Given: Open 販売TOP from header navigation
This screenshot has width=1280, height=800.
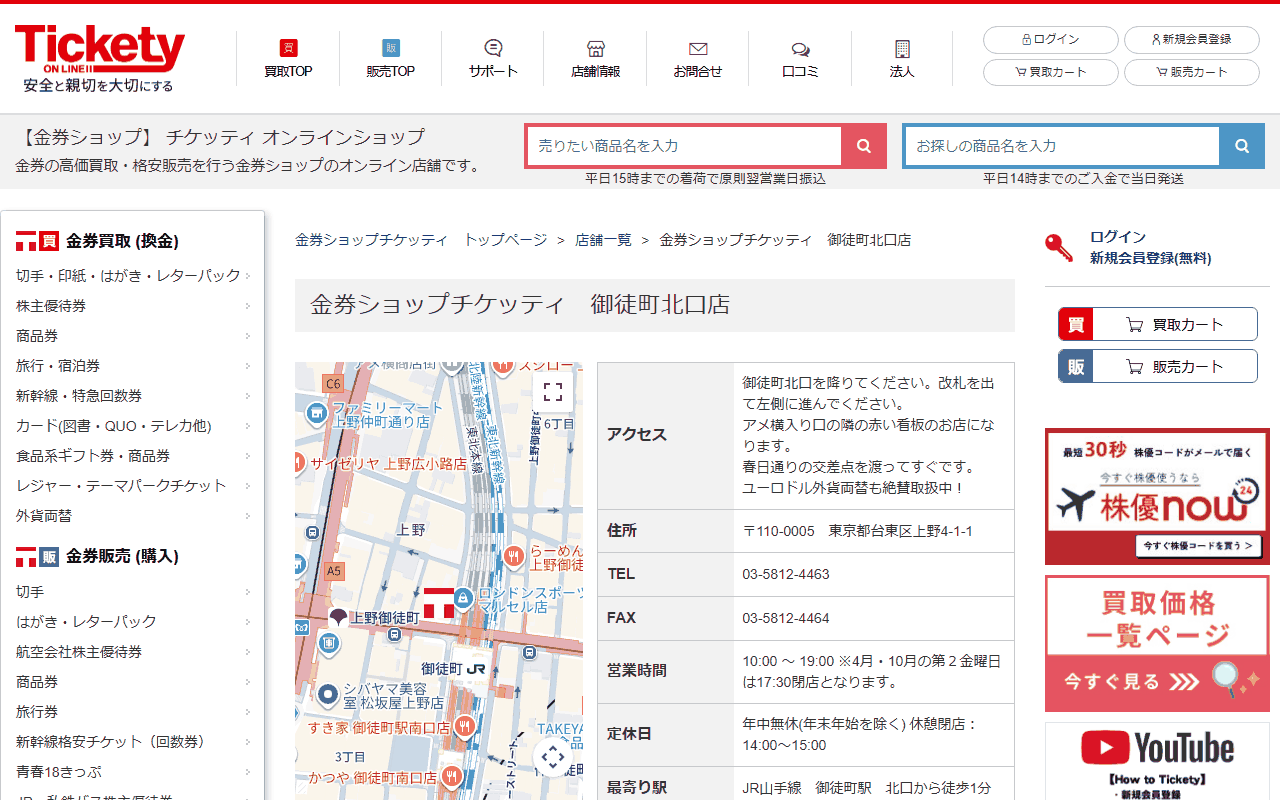Looking at the screenshot, I should [x=390, y=59].
